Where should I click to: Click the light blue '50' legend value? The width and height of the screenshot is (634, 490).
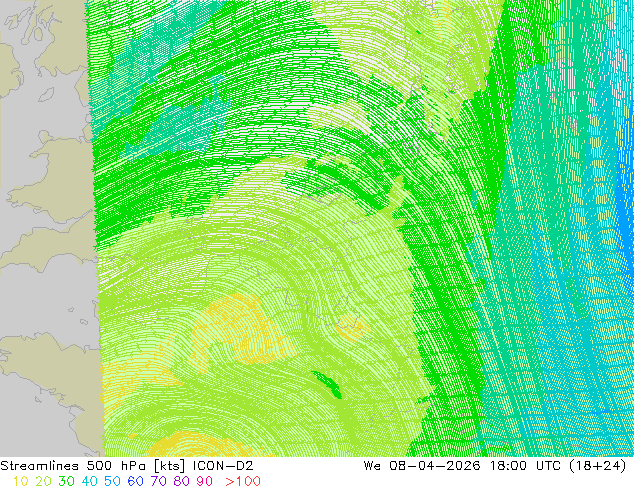coord(112,481)
